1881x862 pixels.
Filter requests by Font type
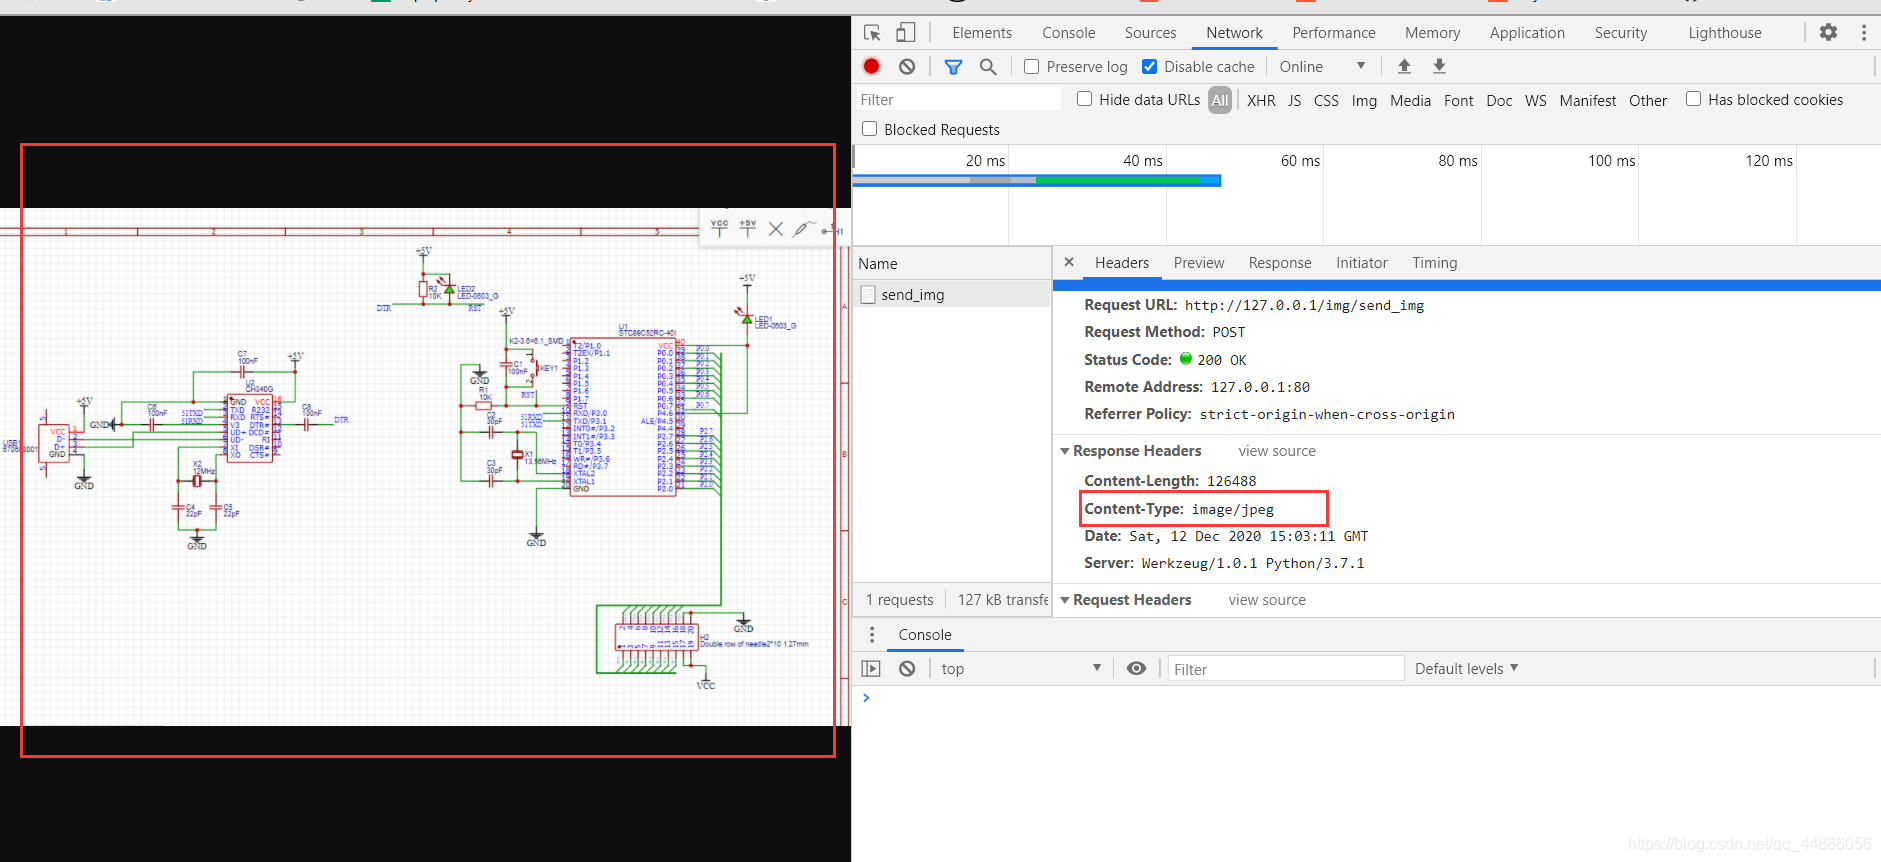pos(1458,100)
